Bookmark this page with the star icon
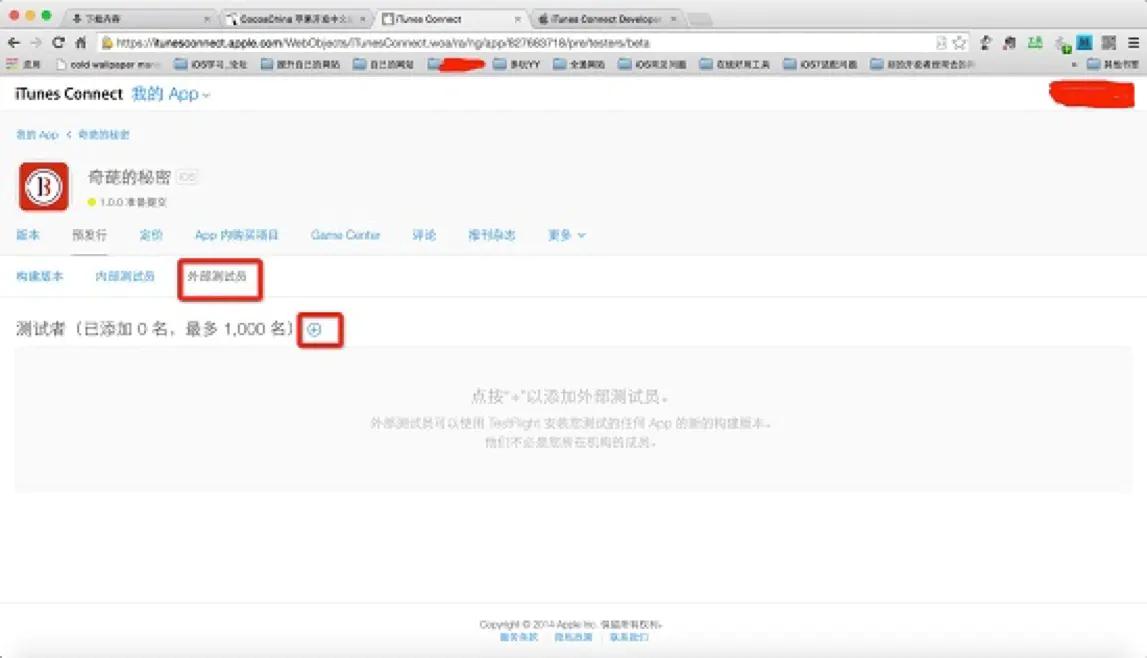The image size is (1147, 658). pyautogui.click(x=960, y=43)
